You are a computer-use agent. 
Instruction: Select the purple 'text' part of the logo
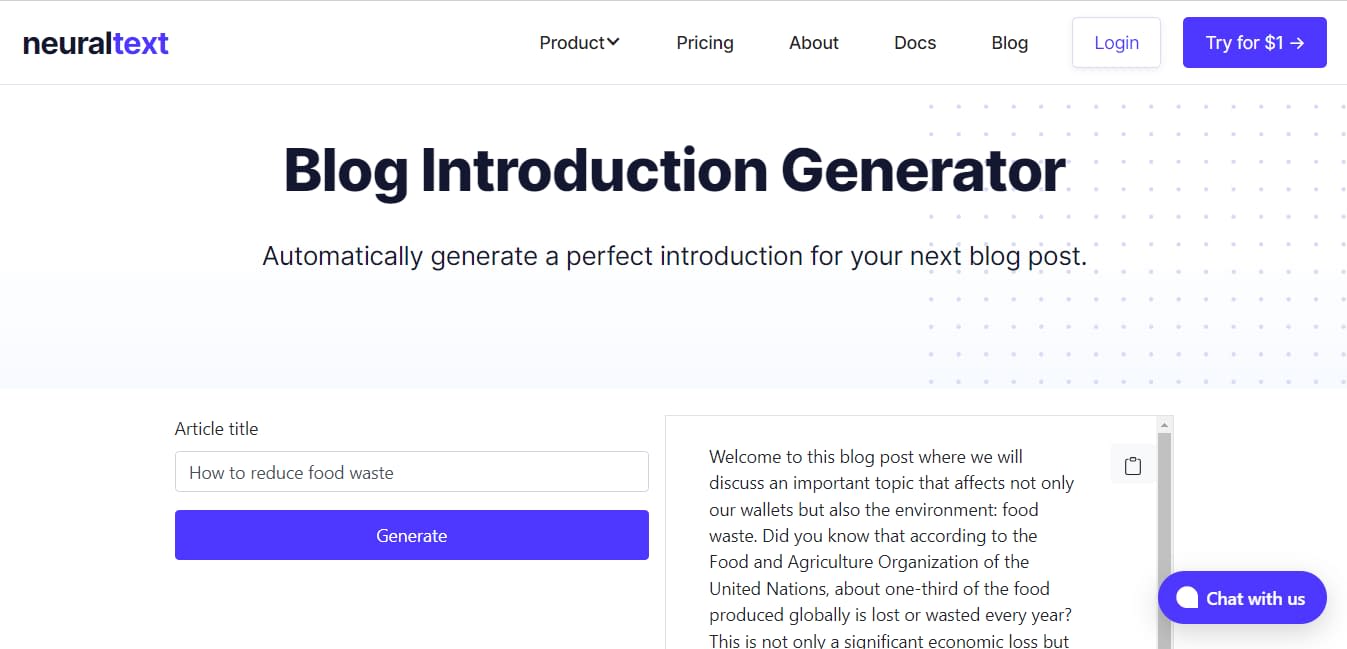[141, 42]
